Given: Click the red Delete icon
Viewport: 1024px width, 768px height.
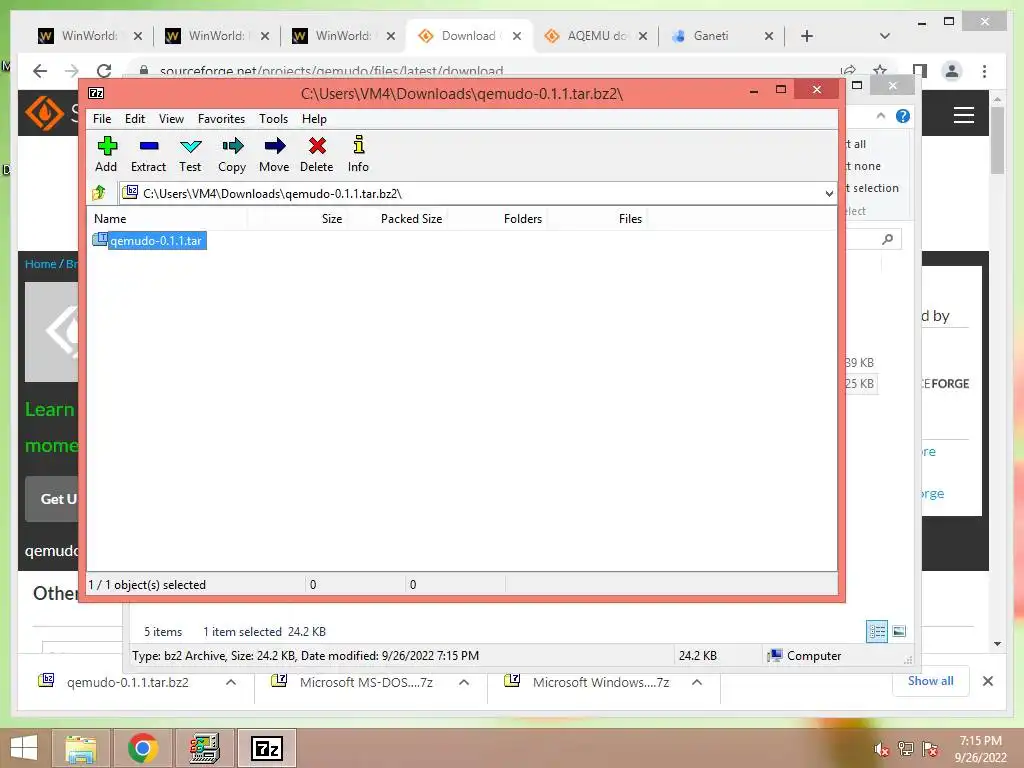Looking at the screenshot, I should coord(317,154).
